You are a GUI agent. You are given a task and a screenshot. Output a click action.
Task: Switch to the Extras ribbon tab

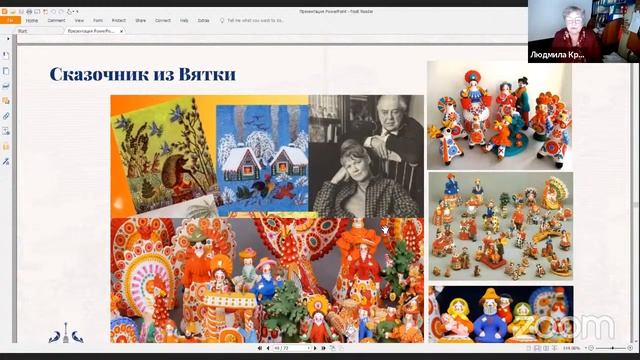[x=203, y=20]
